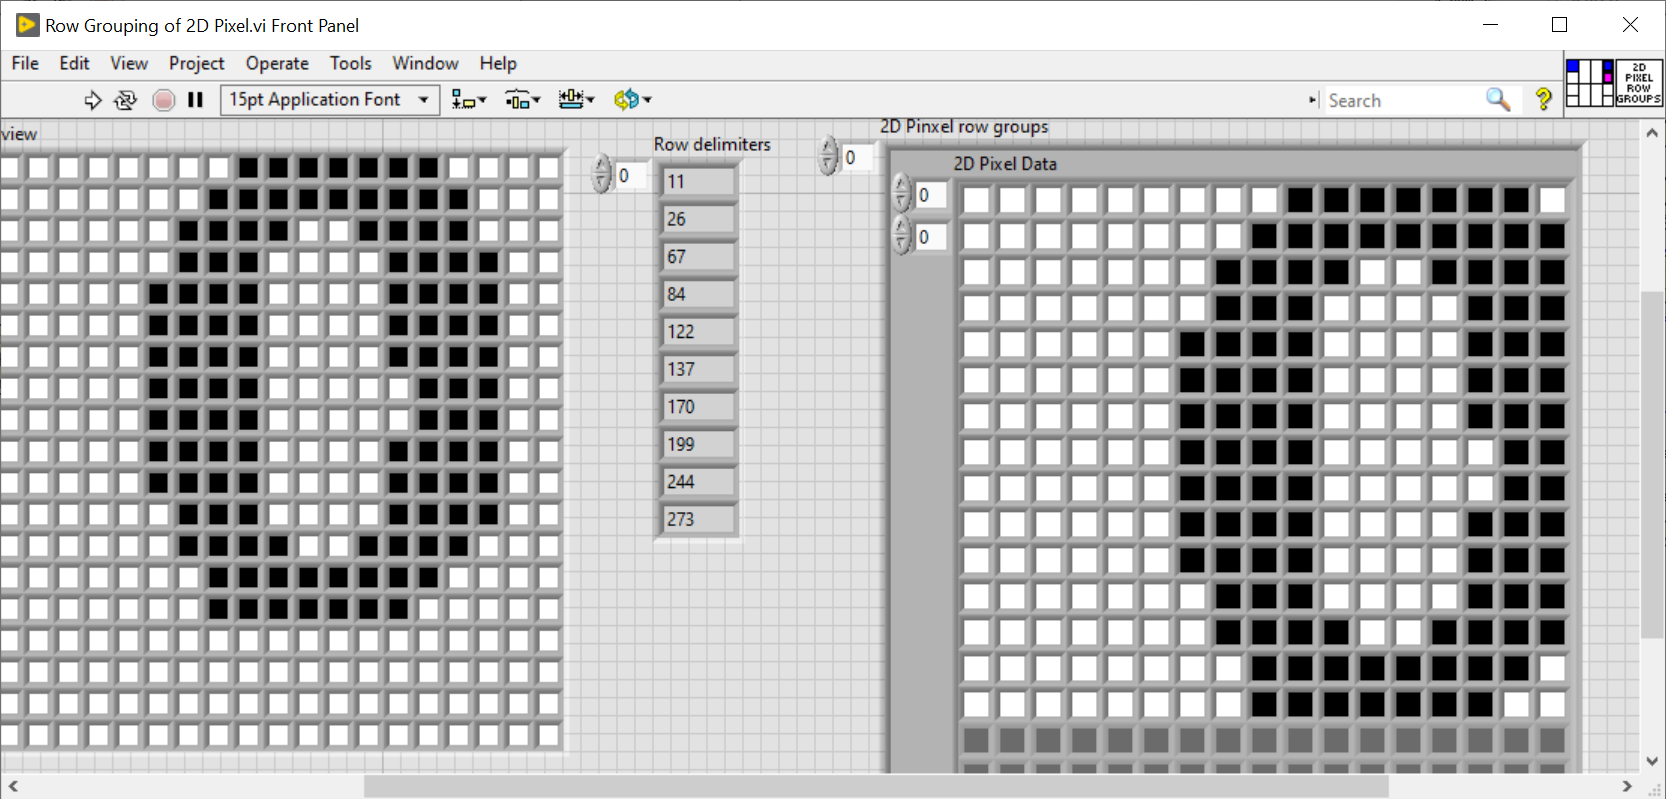Open the Distribute Objects menu
1666x799 pixels.
(522, 100)
